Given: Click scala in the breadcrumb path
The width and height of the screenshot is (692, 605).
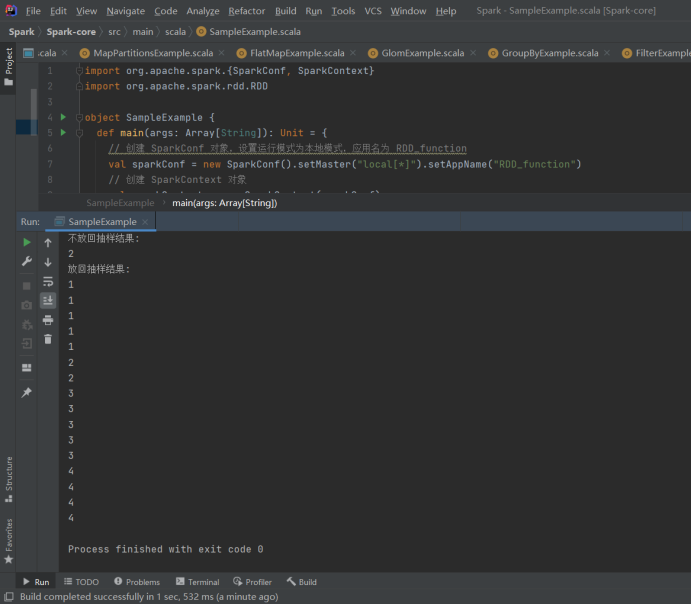Looking at the screenshot, I should tap(175, 32).
